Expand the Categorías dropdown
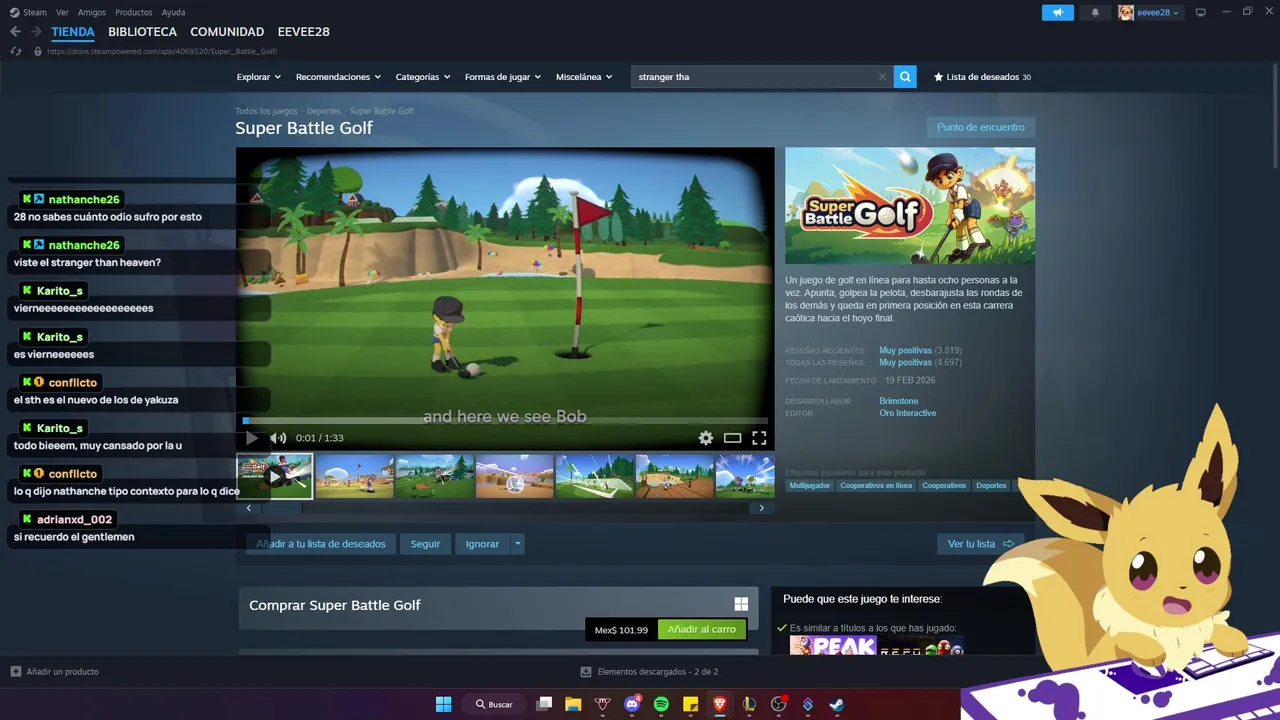This screenshot has height=720, width=1280. pyautogui.click(x=423, y=77)
